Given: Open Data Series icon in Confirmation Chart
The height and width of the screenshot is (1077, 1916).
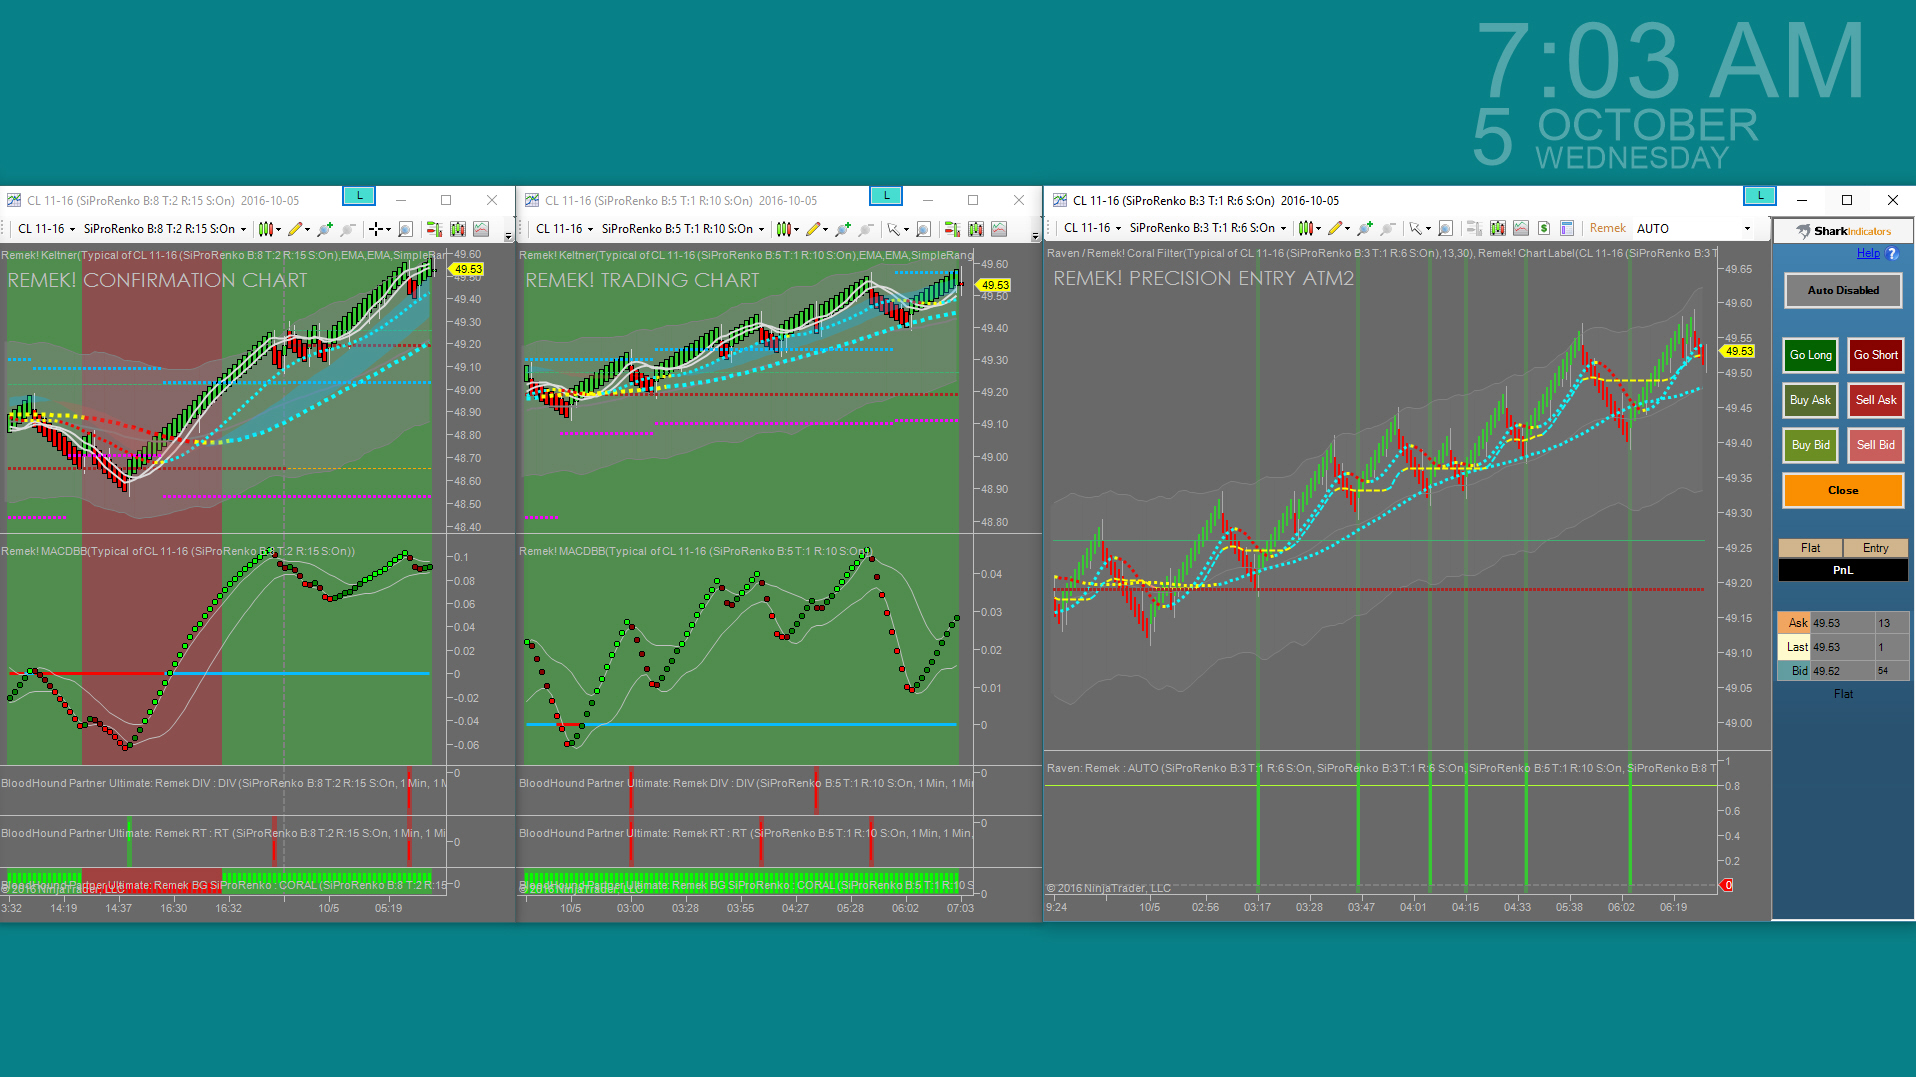Looking at the screenshot, I should point(458,229).
